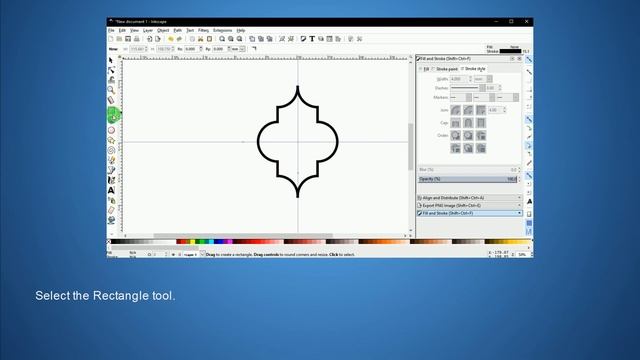Image resolution: width=640 pixels, height=360 pixels.
Task: Pick the yellow swatch in color palette
Action: pyautogui.click(x=192, y=242)
